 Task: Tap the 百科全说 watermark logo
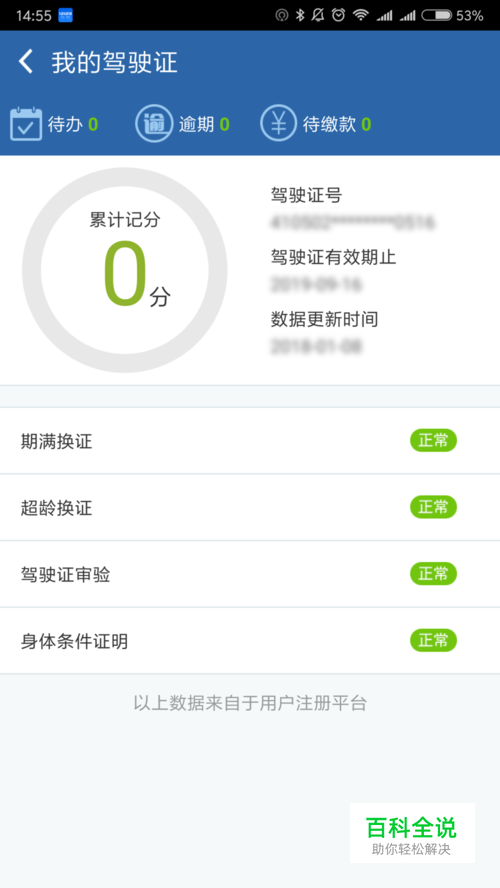click(412, 832)
